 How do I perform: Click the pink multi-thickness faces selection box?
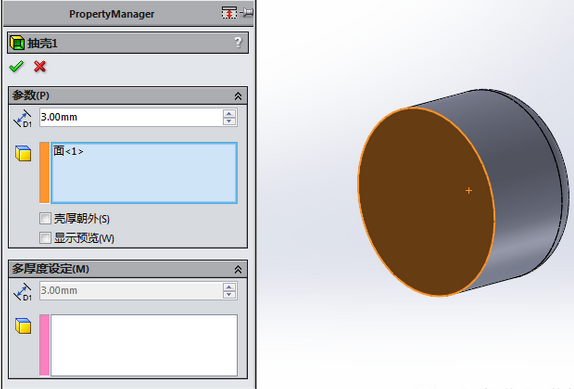144,345
